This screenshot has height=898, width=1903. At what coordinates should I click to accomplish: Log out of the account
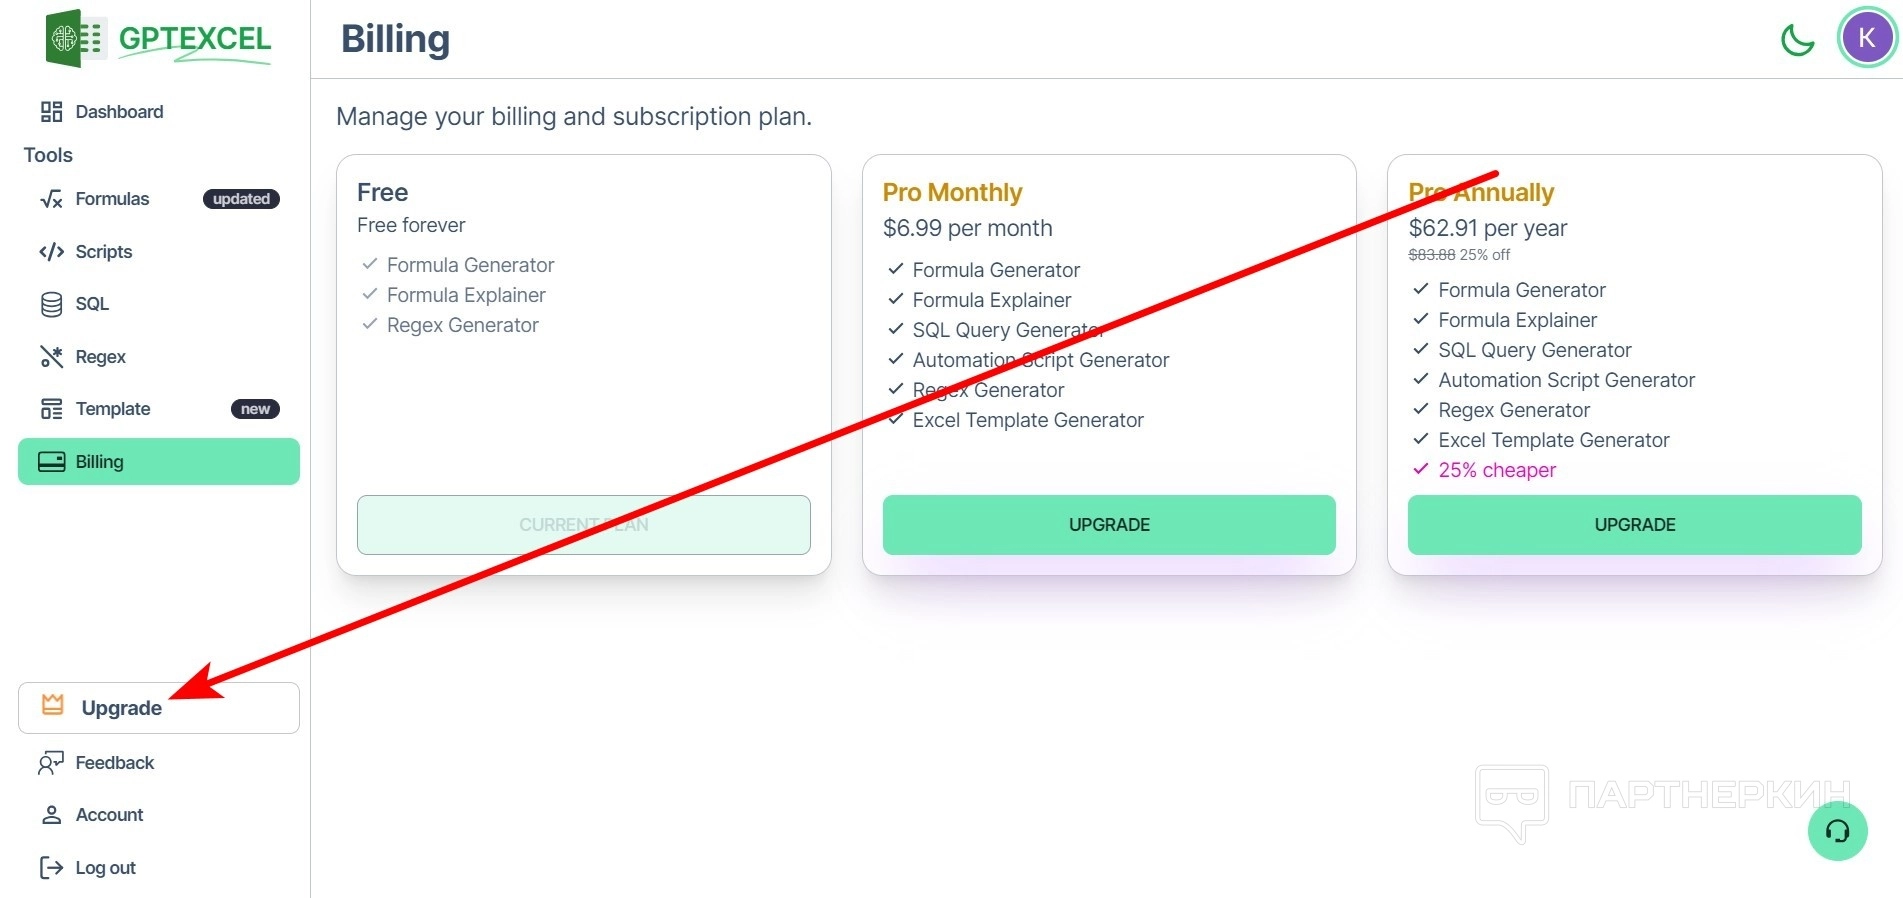coord(105,868)
